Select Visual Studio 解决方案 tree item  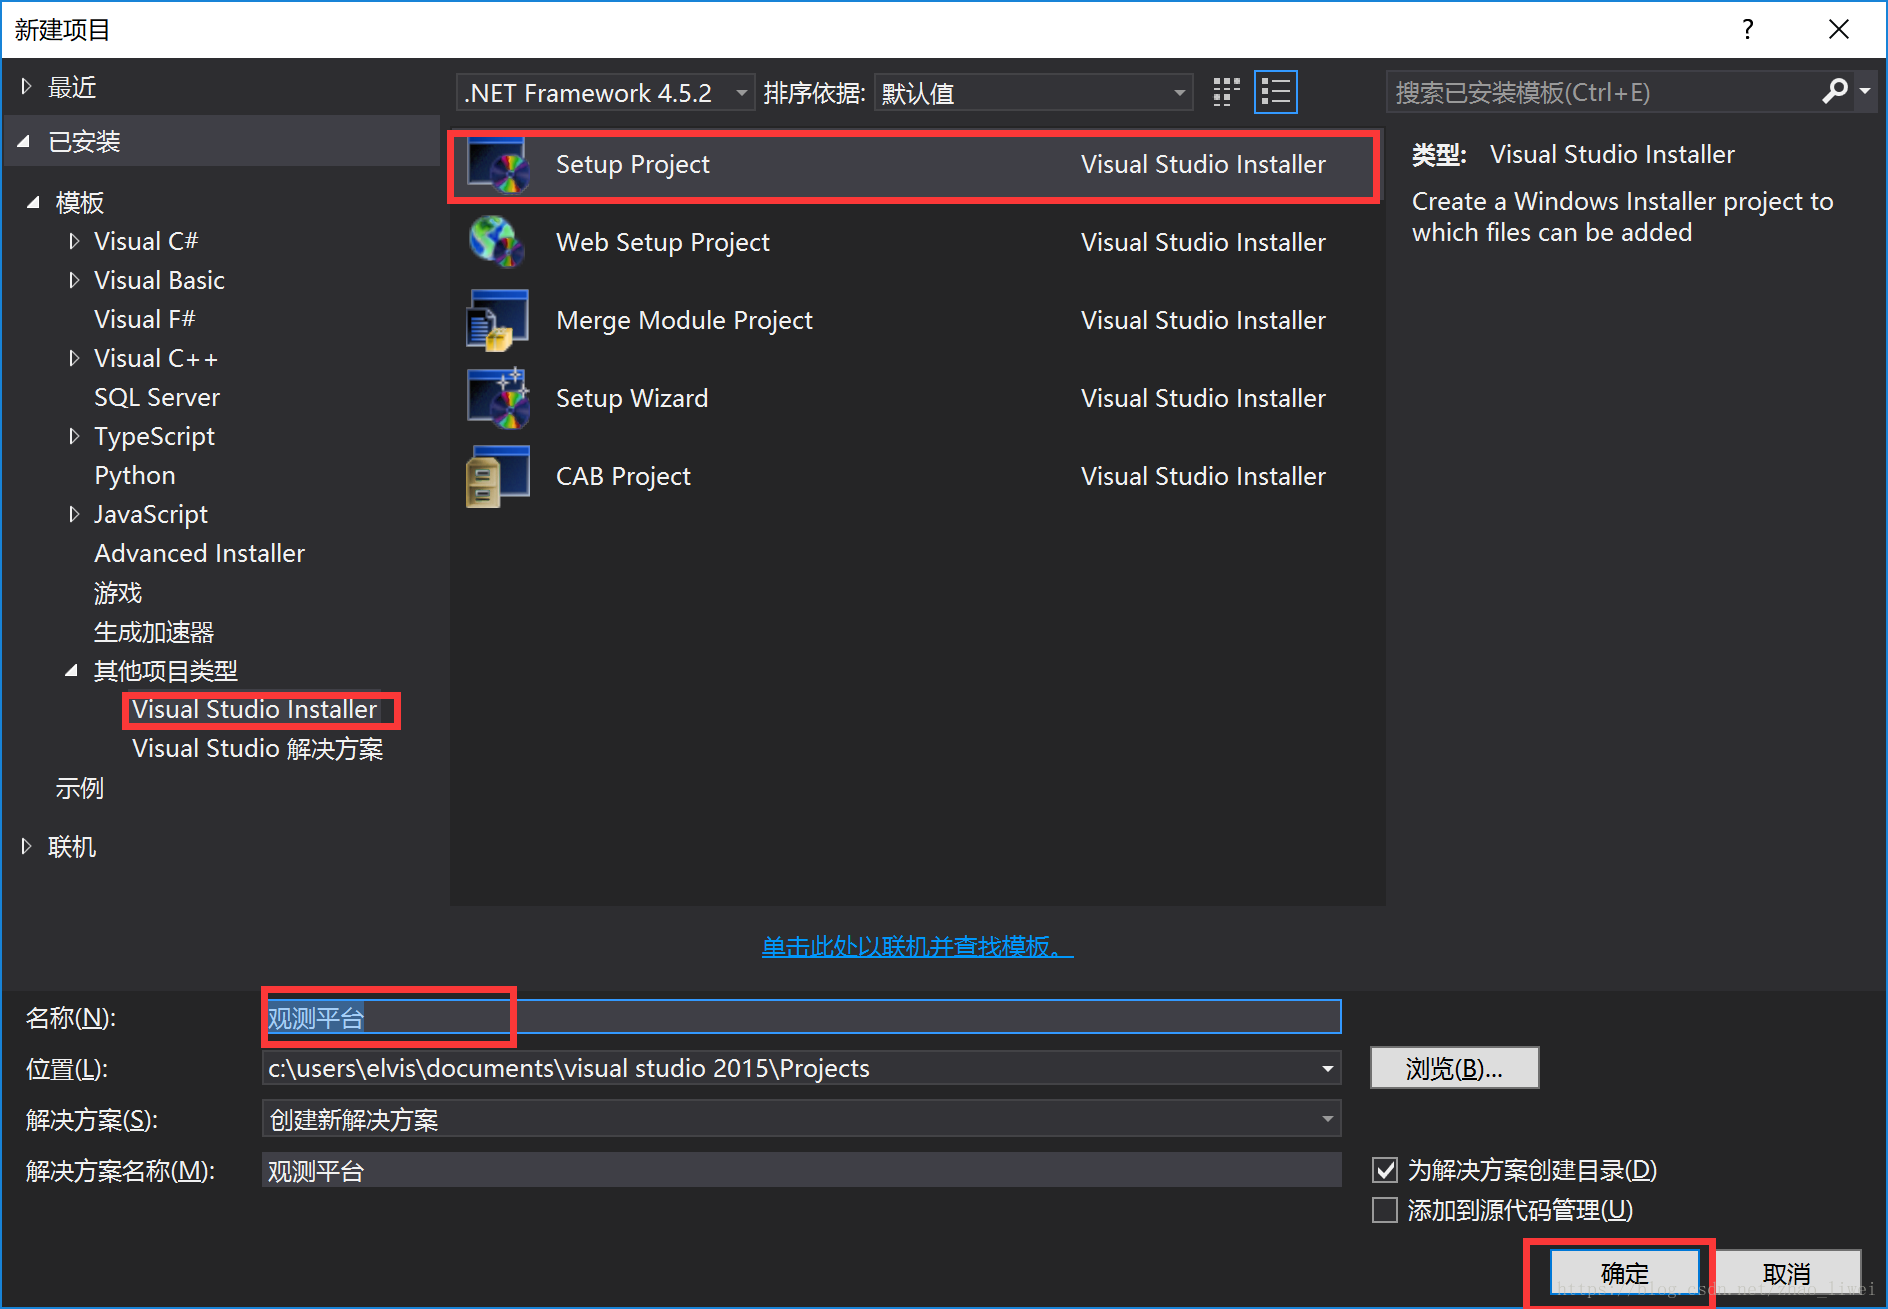258,749
